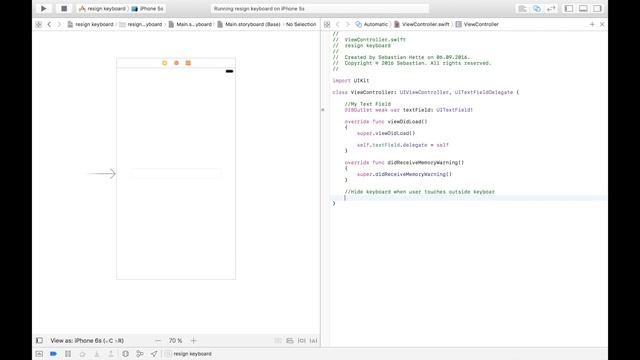Screen dimensions: 640x360
Task: Stop the running app
Action: pos(64,9)
